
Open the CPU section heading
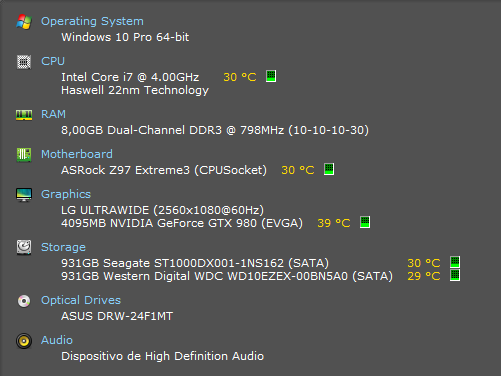click(53, 61)
